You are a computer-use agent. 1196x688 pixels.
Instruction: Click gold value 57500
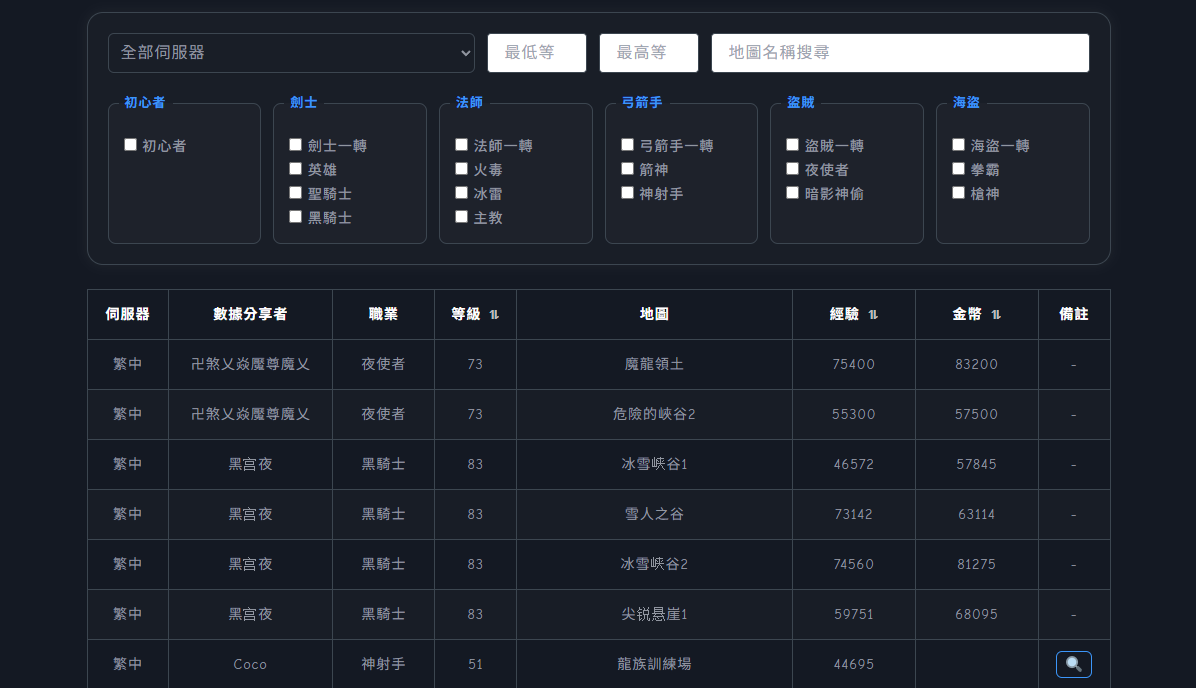click(976, 414)
